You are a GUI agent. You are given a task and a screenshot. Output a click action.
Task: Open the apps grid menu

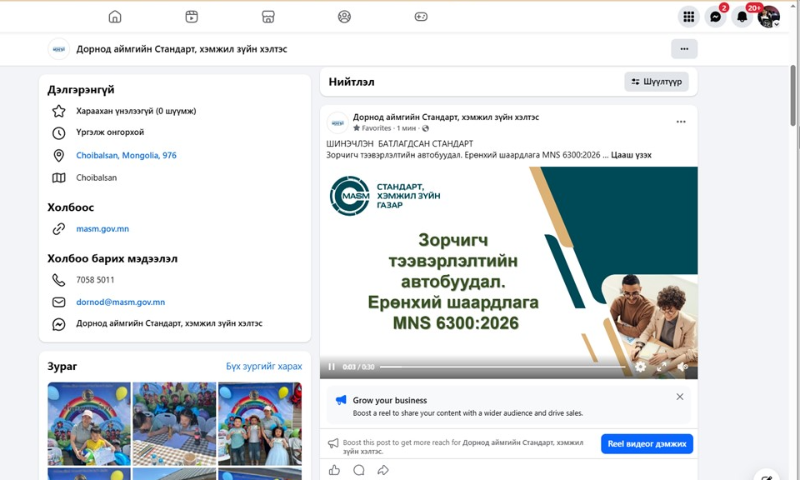[x=689, y=17]
